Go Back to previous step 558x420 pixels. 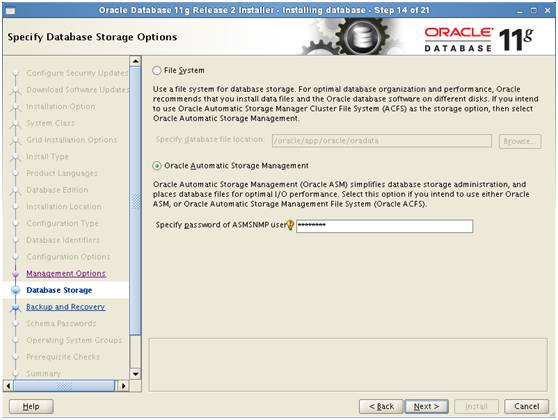(x=381, y=406)
